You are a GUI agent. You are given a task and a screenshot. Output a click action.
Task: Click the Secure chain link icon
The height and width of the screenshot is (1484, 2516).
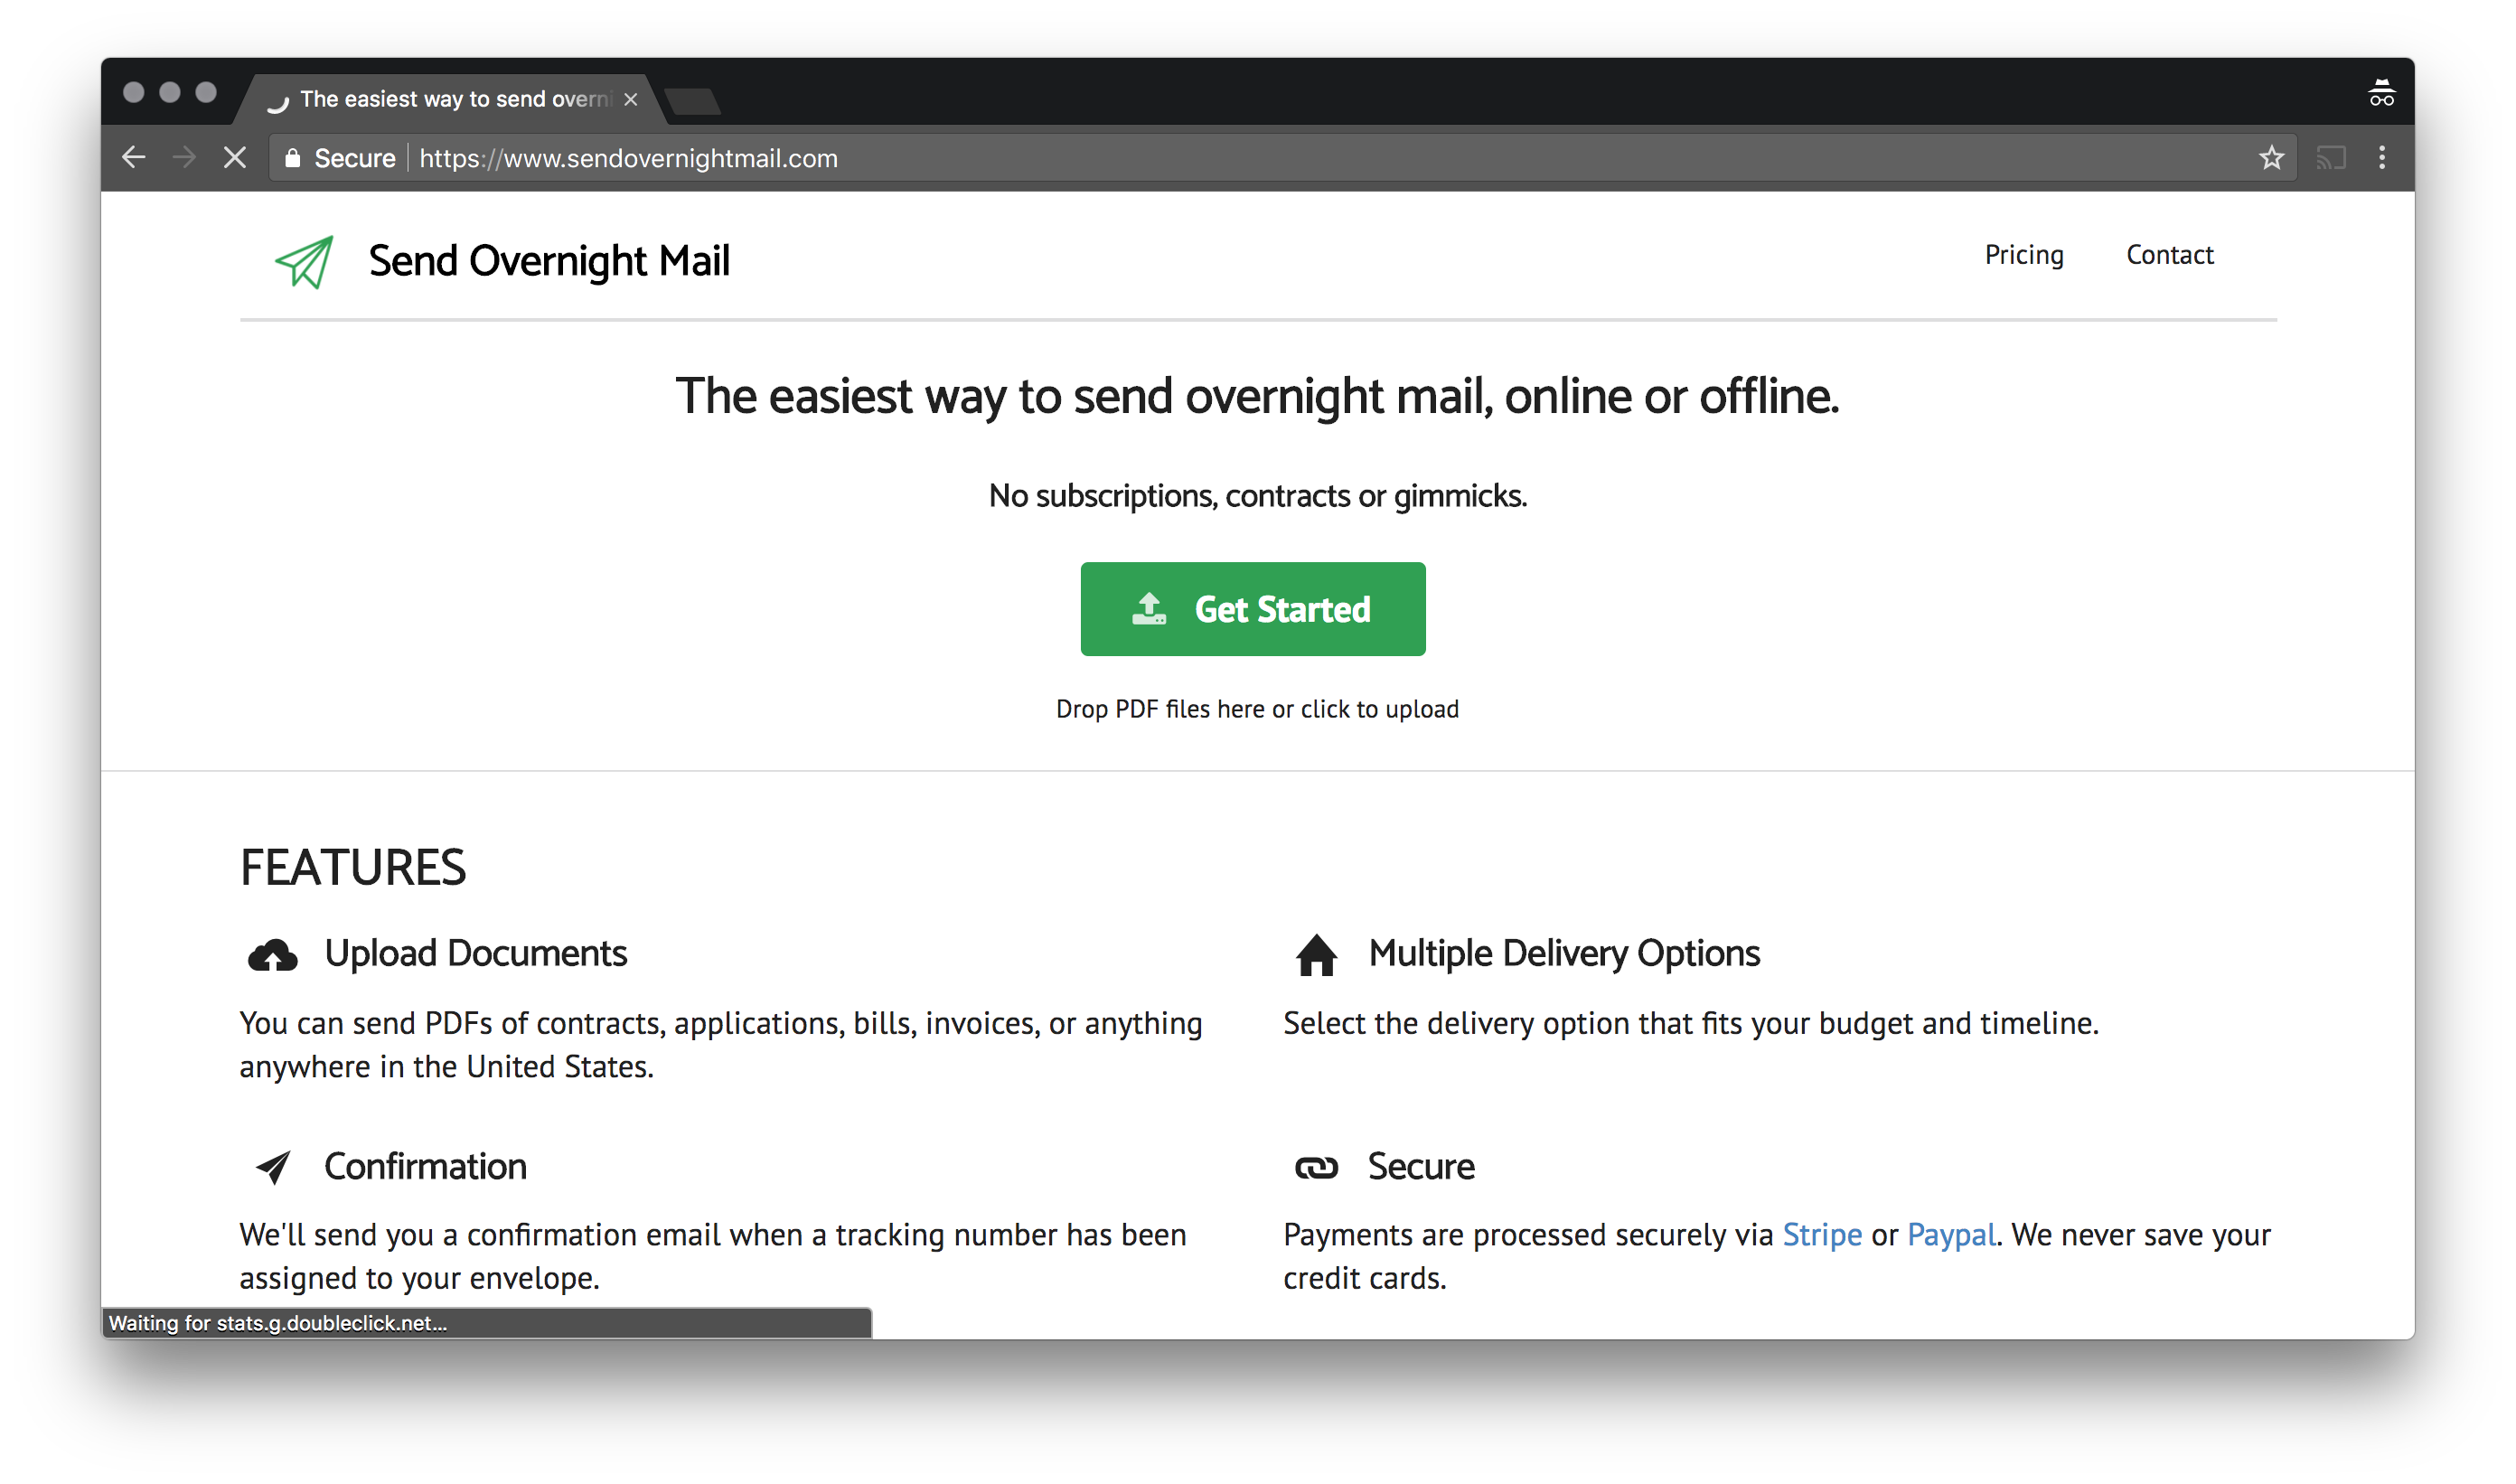pyautogui.click(x=1316, y=1168)
